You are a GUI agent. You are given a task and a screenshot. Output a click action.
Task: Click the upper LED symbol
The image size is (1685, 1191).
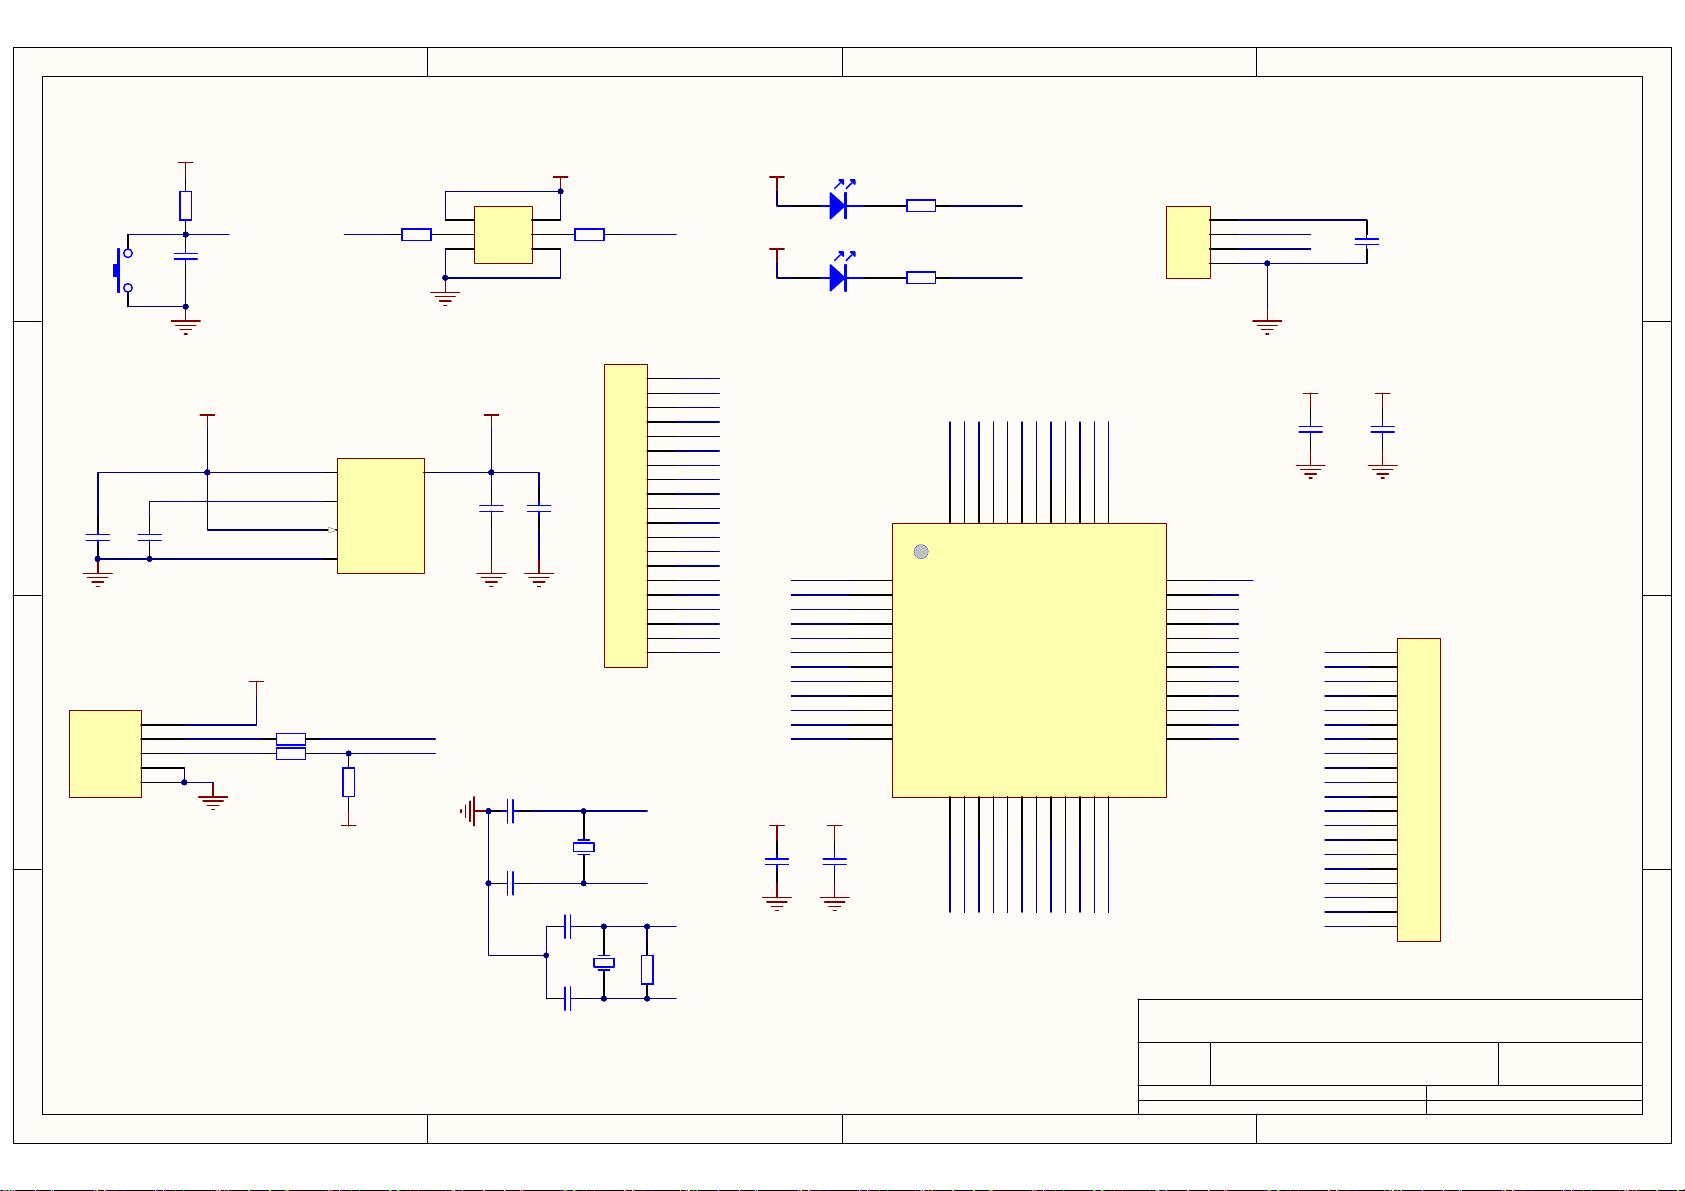[x=838, y=205]
